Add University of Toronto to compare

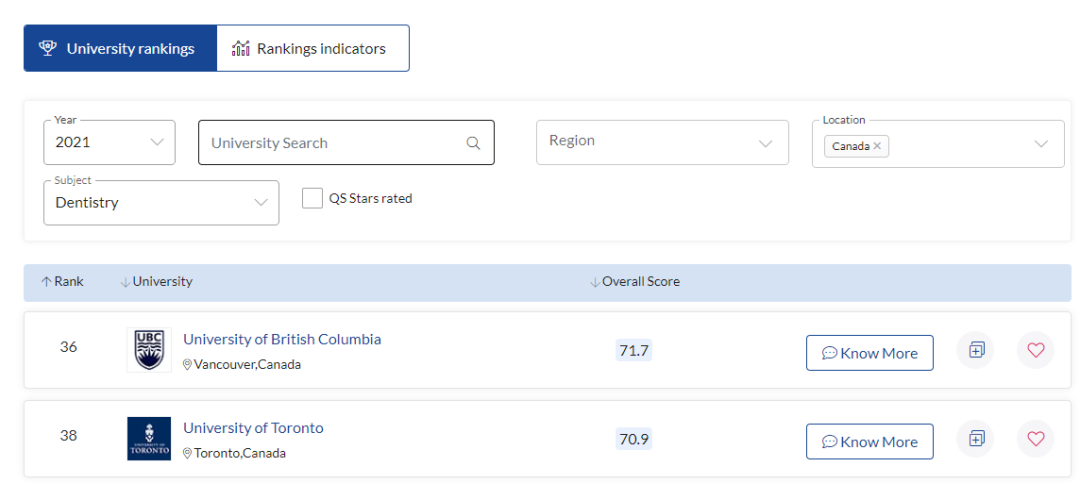976,438
